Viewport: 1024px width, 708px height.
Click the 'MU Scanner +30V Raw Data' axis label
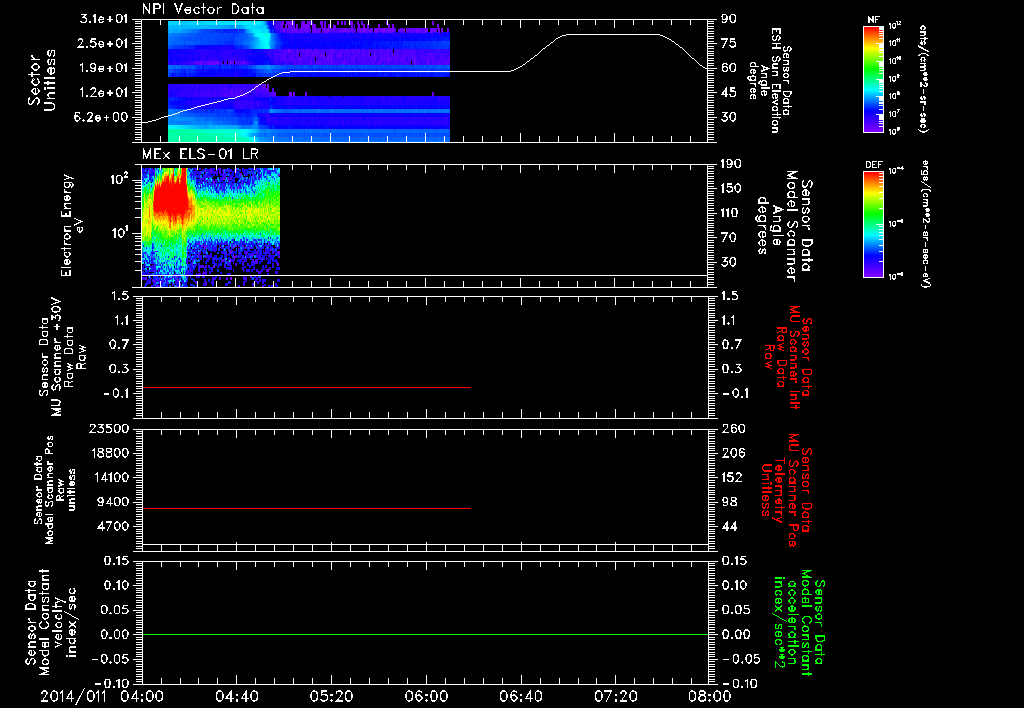tap(61, 357)
